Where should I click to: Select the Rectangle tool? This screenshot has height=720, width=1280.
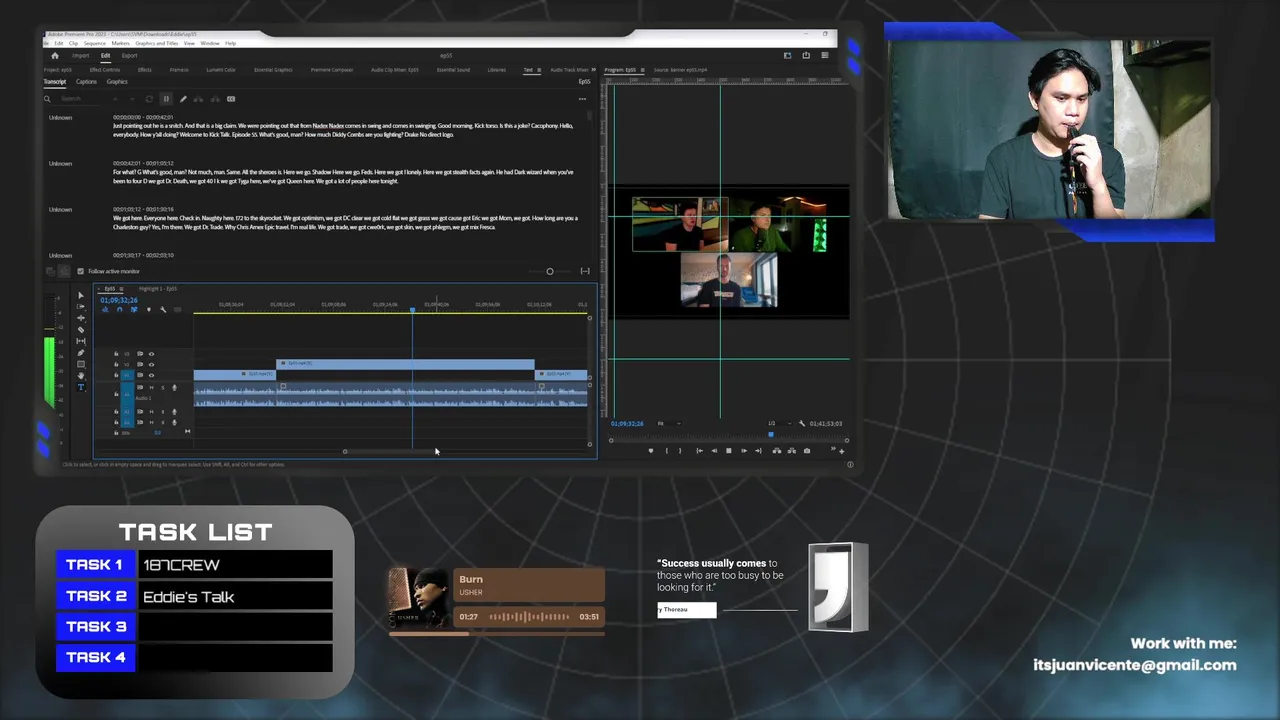pos(81,364)
